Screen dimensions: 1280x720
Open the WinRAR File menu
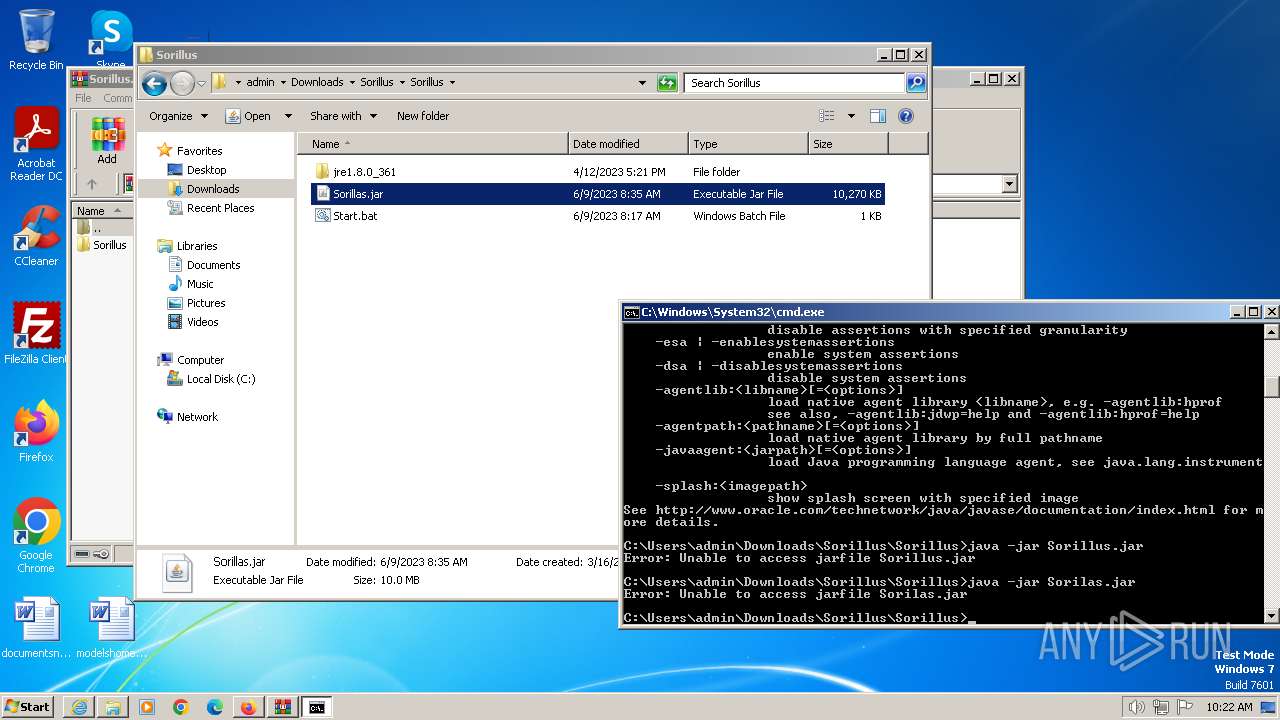tap(83, 98)
